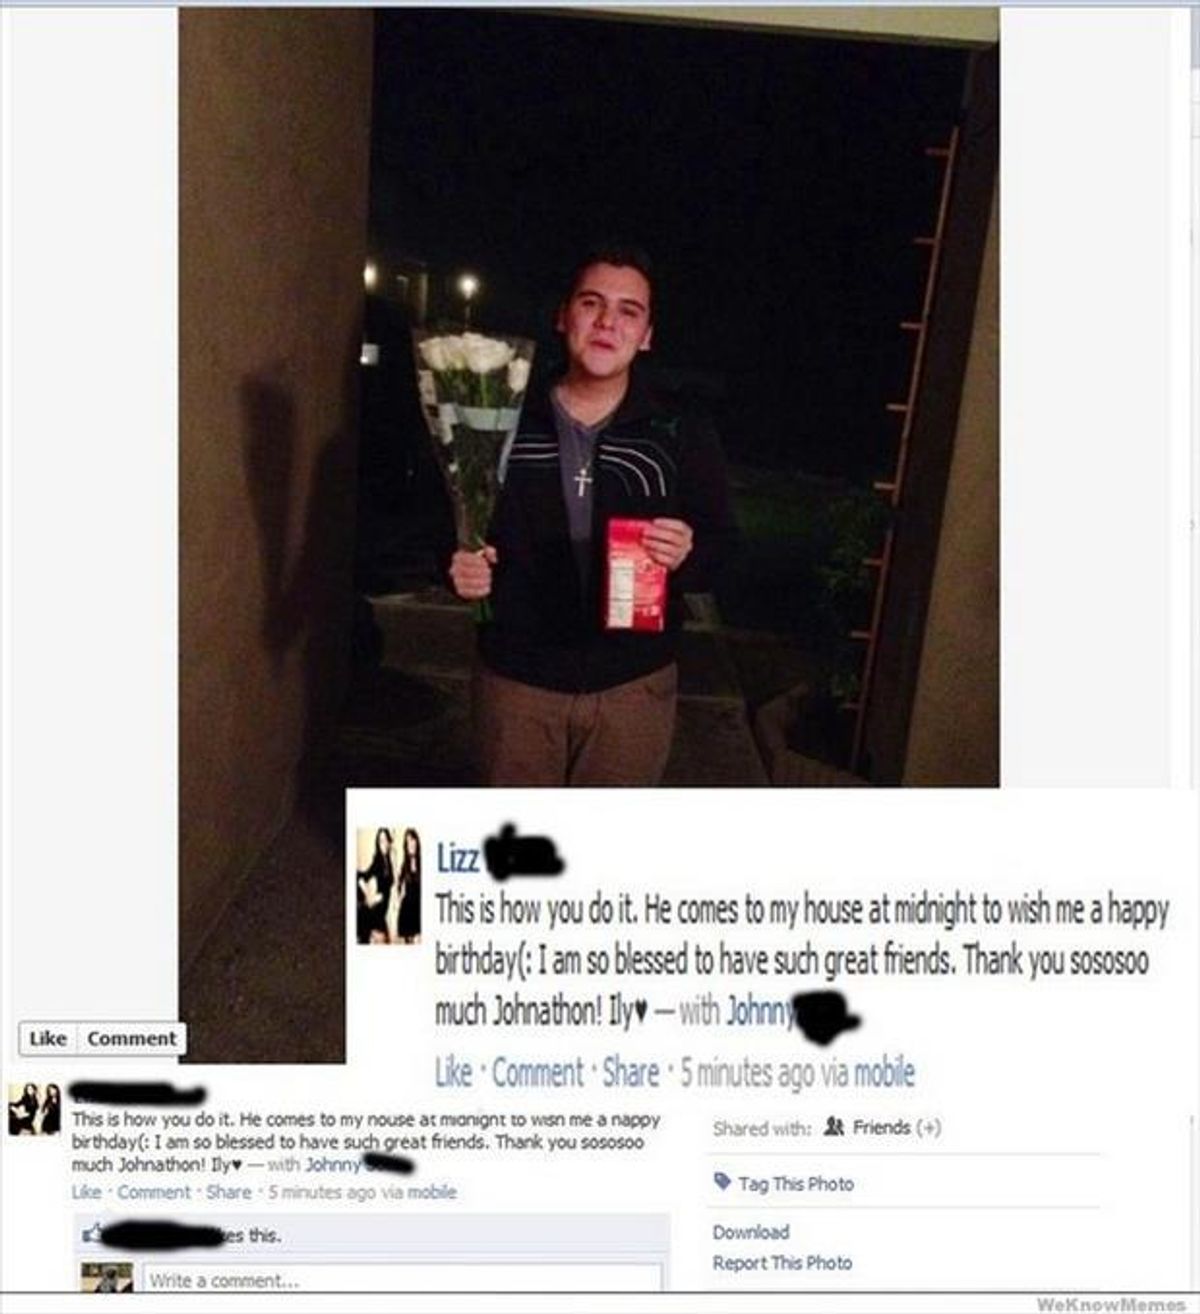The image size is (1200, 1314).
Task: Click in the Write a comment field
Action: (402, 1279)
